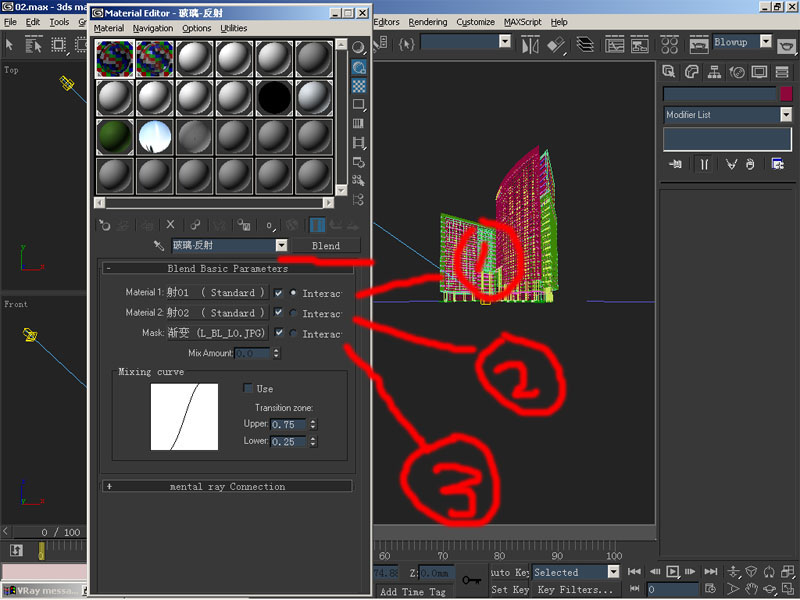Open Render Scene dialog icon

point(699,45)
